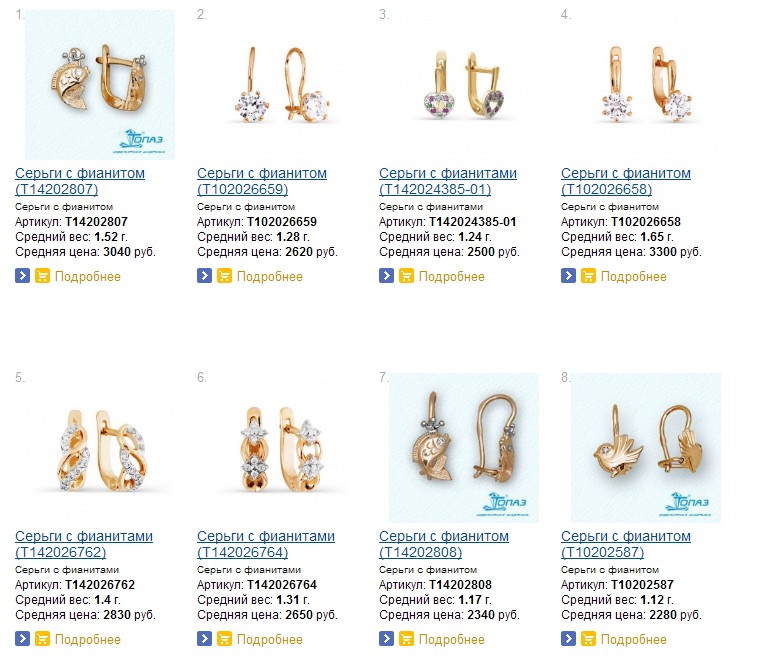This screenshot has height=669, width=772.
Task: Click blue arrow icon for item T142024385-01
Action: pyautogui.click(x=386, y=276)
